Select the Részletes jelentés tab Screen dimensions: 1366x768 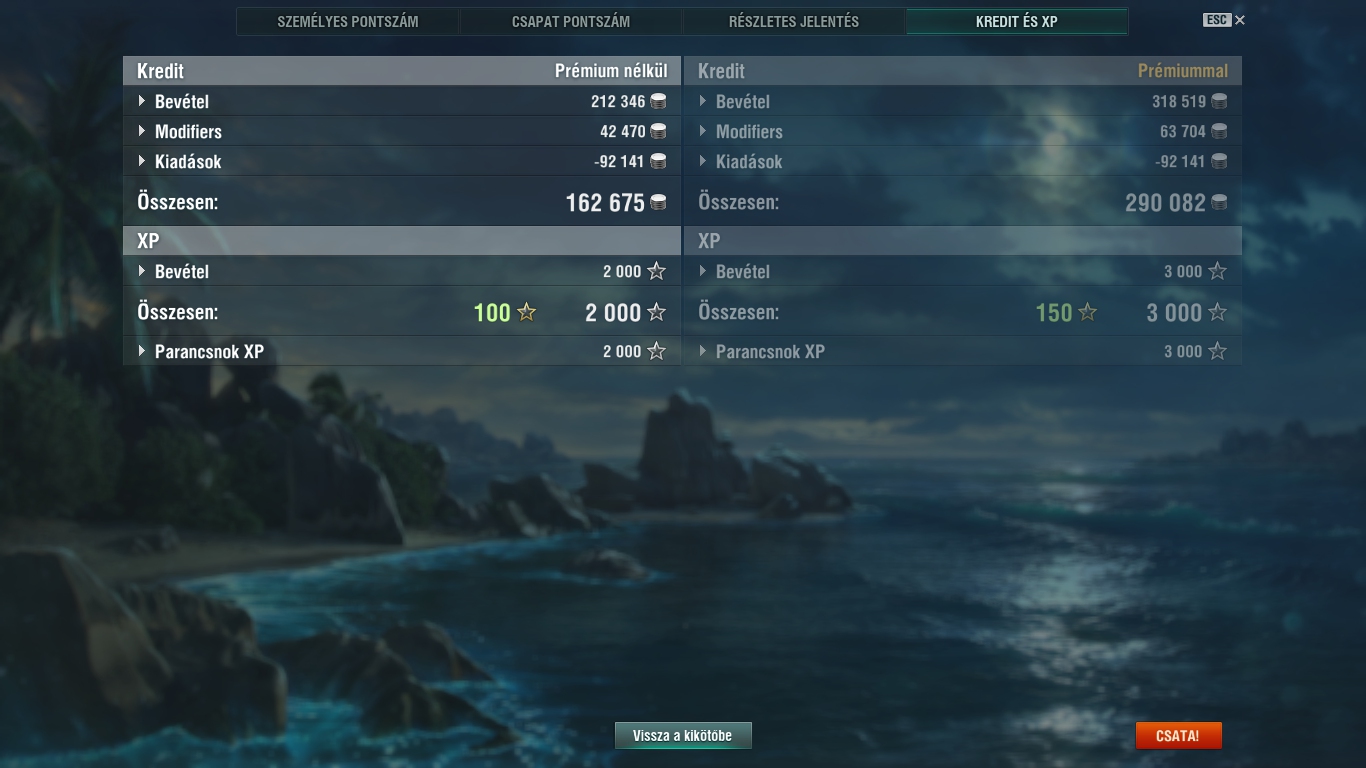tap(794, 21)
